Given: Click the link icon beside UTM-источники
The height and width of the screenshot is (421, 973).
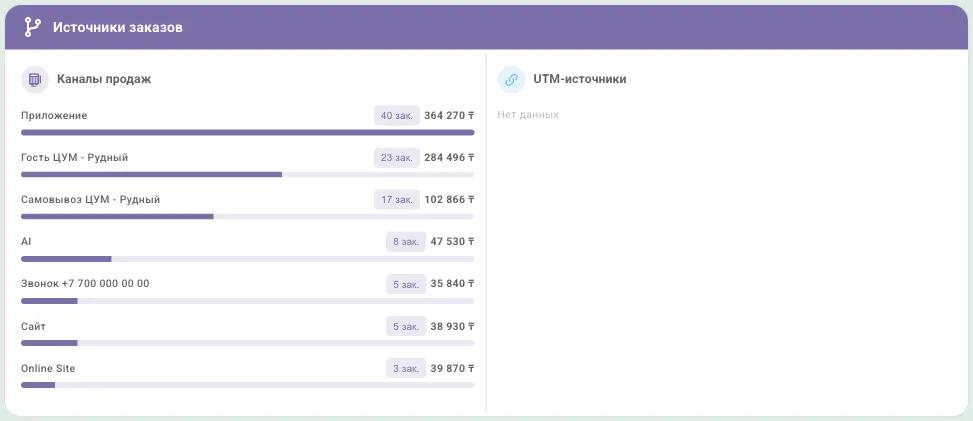Looking at the screenshot, I should coord(511,79).
